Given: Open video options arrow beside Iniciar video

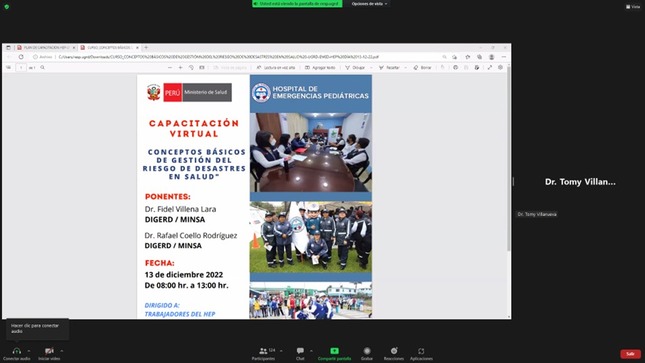Looking at the screenshot, I should pyautogui.click(x=62, y=351).
